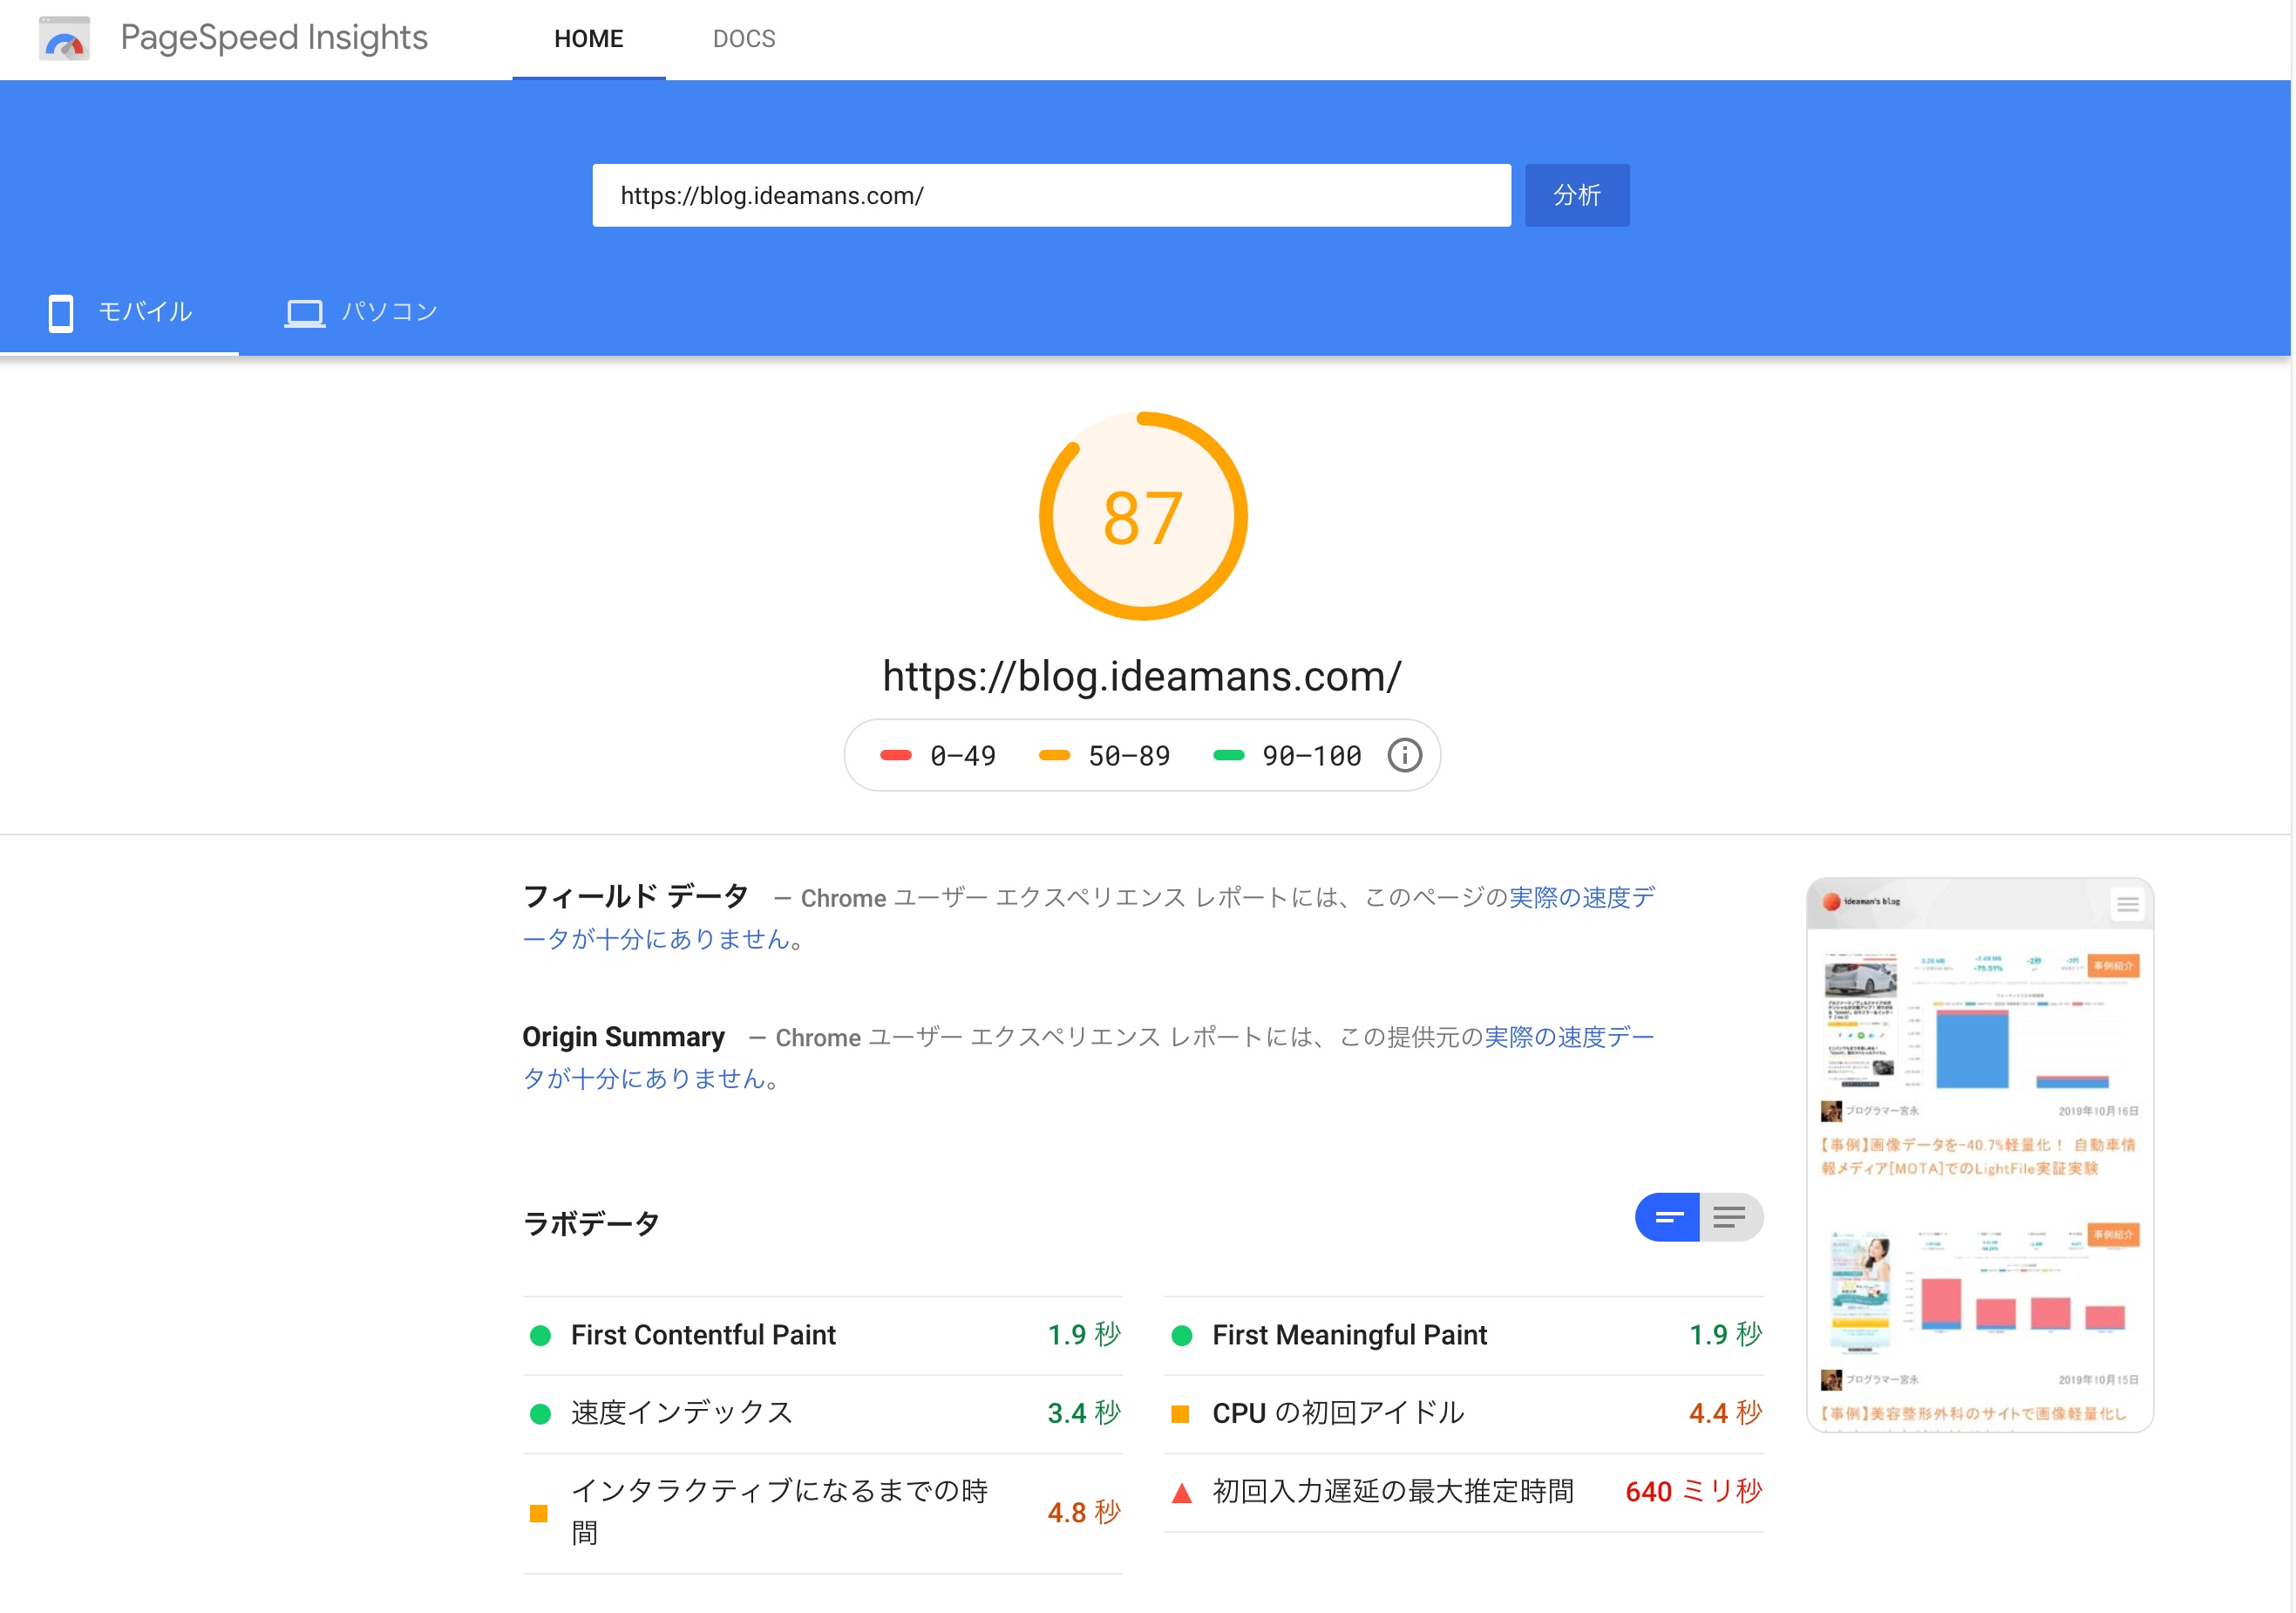Image resolution: width=2296 pixels, height=1613 pixels.
Task: Click the mobile phone icon
Action: (x=61, y=313)
